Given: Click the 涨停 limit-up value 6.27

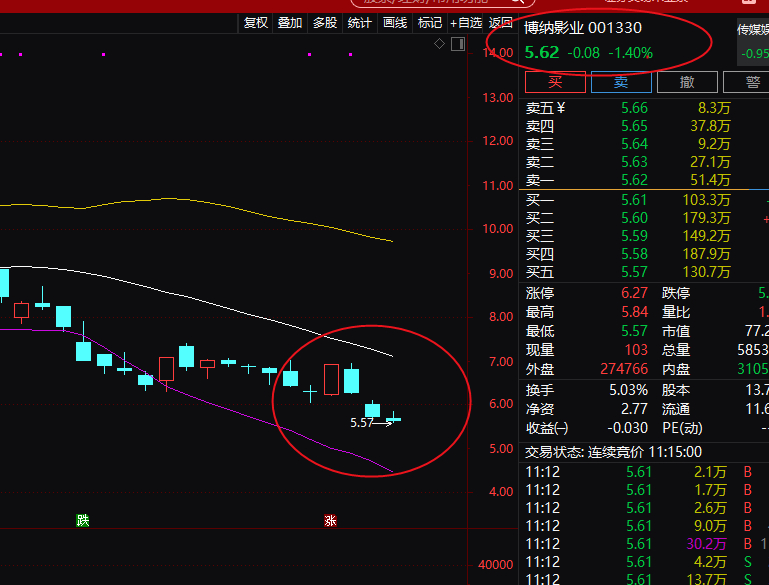Looking at the screenshot, I should (634, 293).
